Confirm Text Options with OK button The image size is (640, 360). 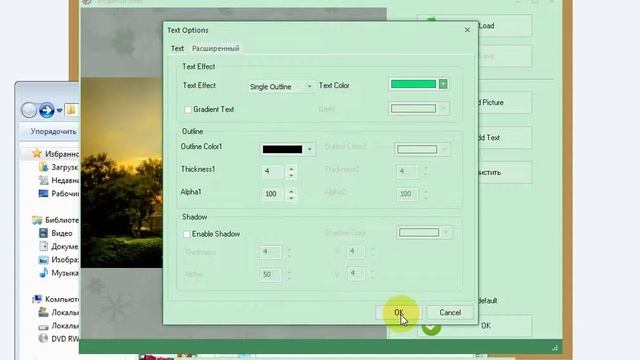[x=398, y=313]
